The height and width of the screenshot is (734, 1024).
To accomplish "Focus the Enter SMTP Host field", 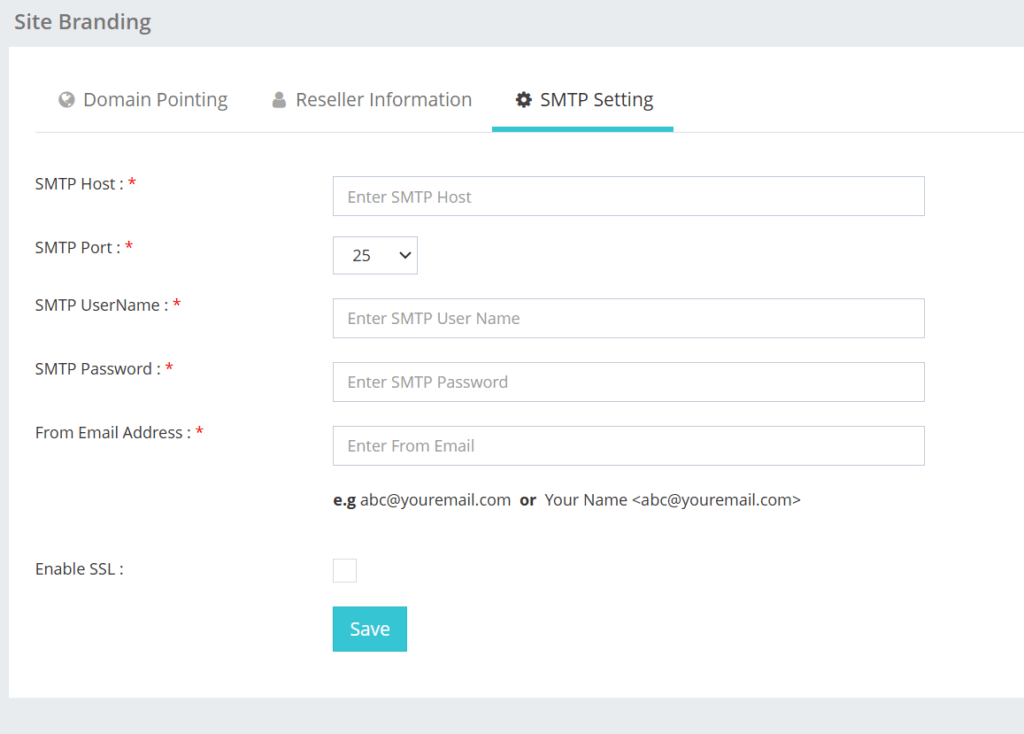I will tap(628, 196).
